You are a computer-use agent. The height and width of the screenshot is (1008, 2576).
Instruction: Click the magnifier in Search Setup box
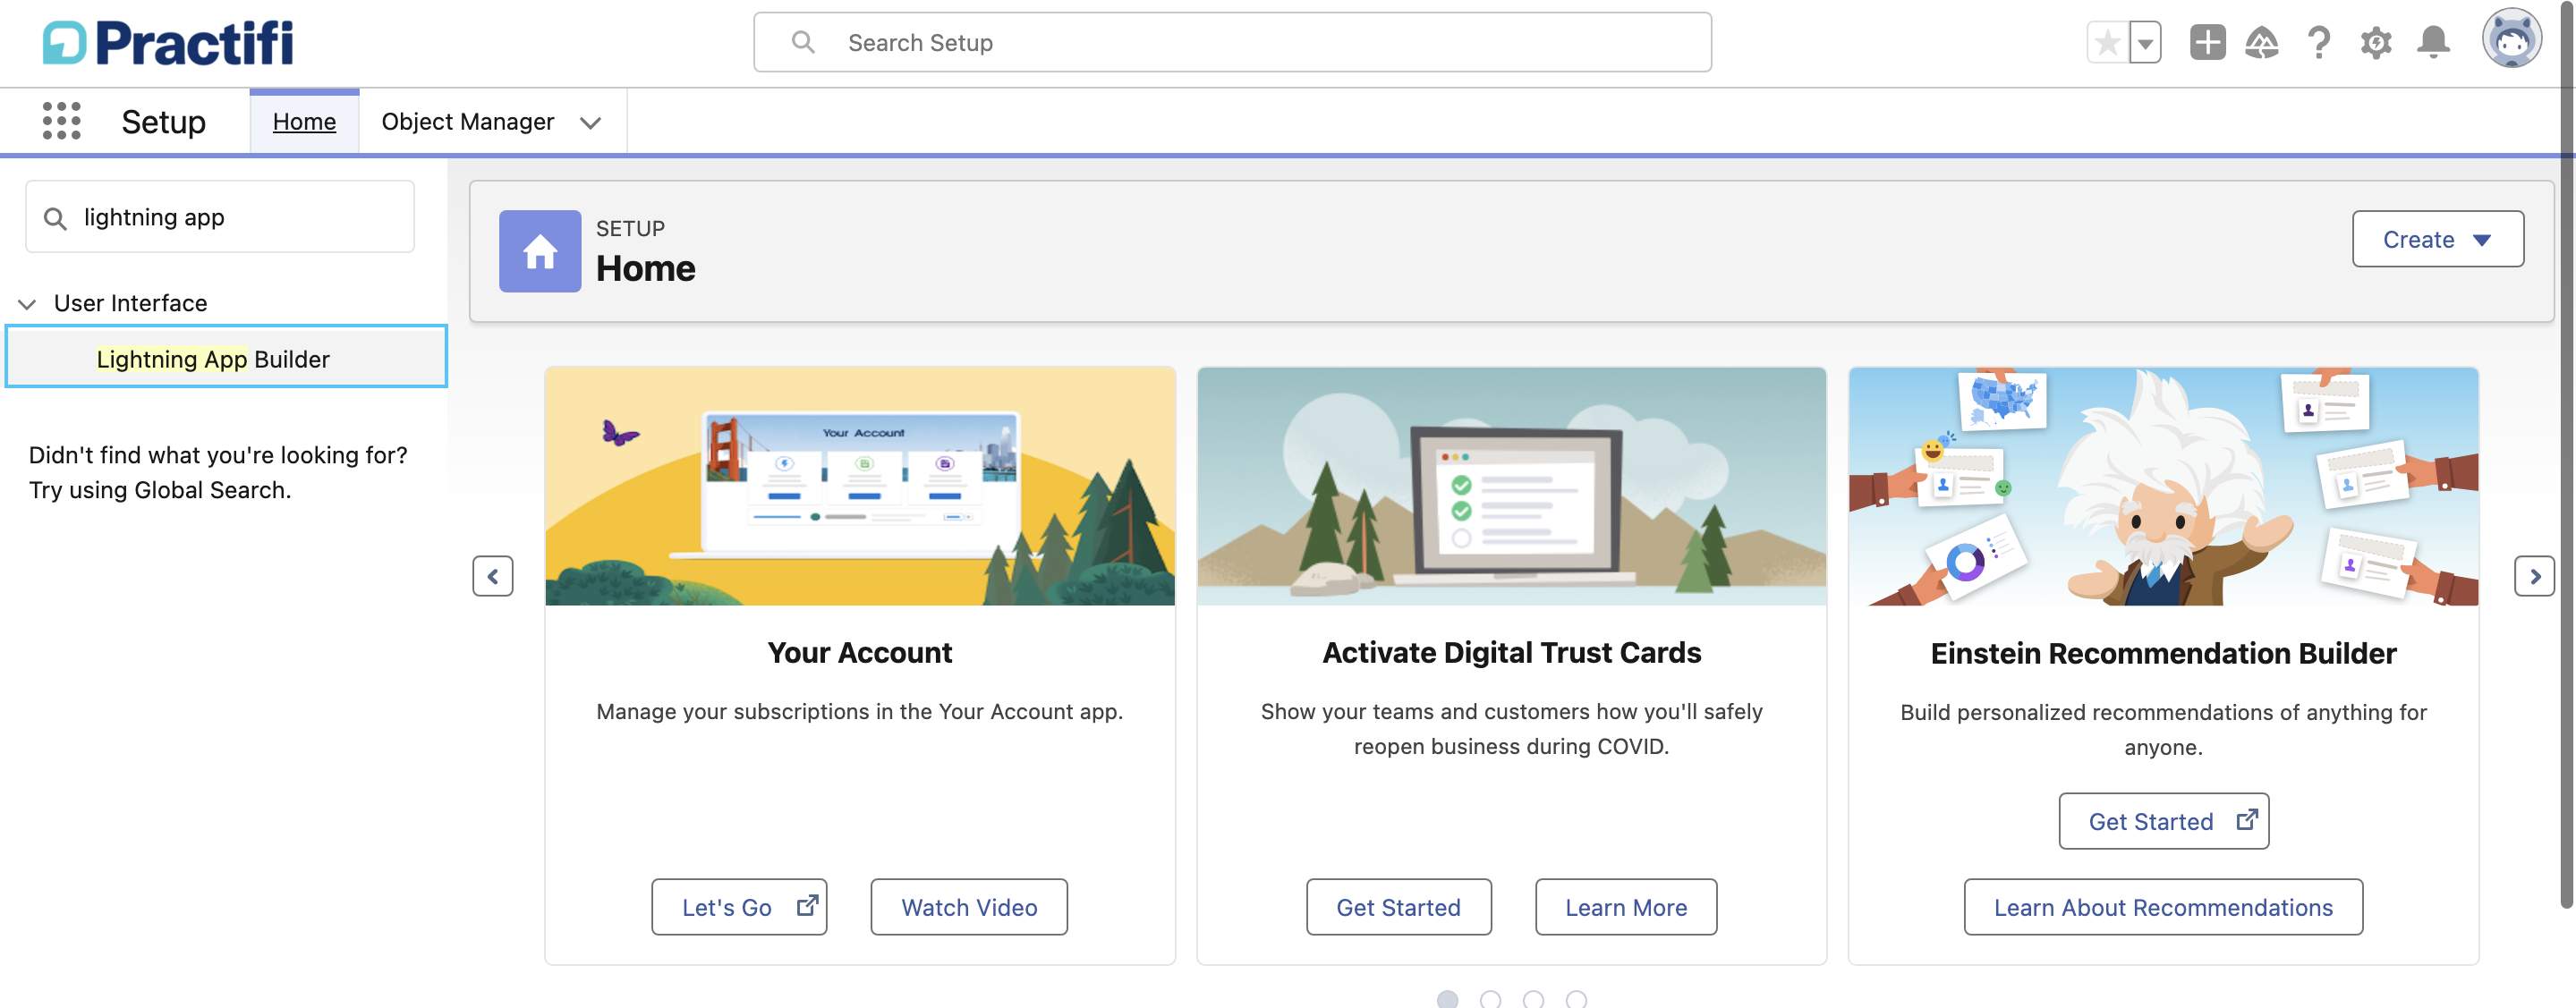click(803, 42)
